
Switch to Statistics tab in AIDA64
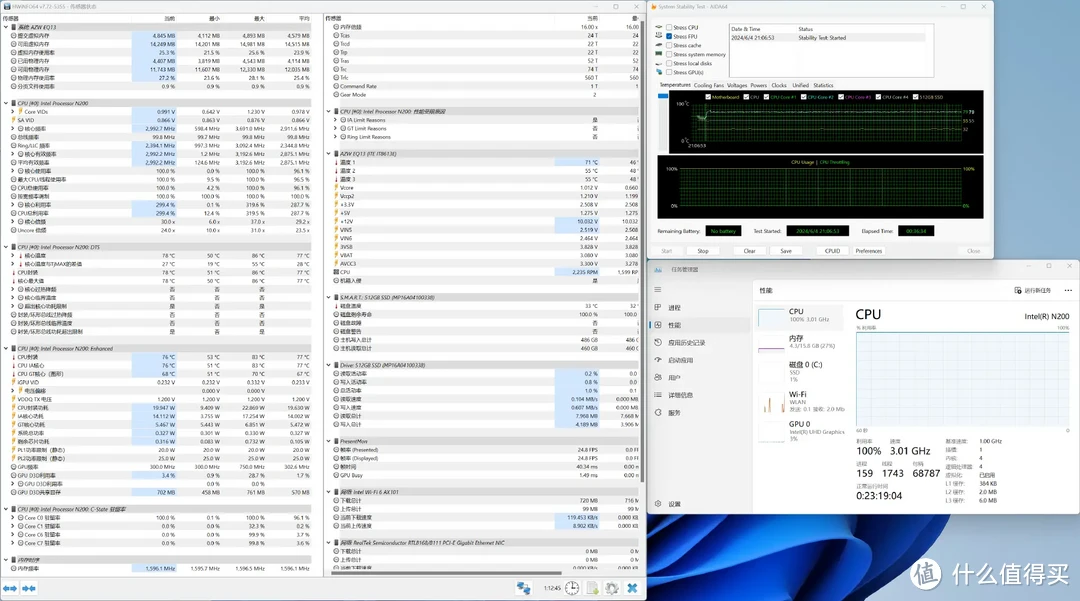(x=823, y=85)
